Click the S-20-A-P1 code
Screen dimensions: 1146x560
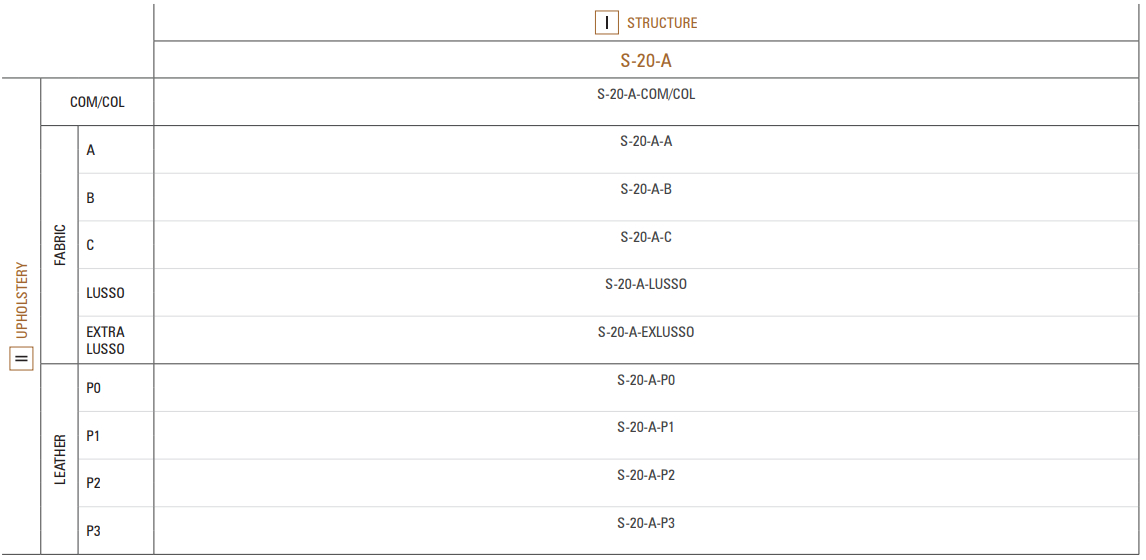coord(646,428)
